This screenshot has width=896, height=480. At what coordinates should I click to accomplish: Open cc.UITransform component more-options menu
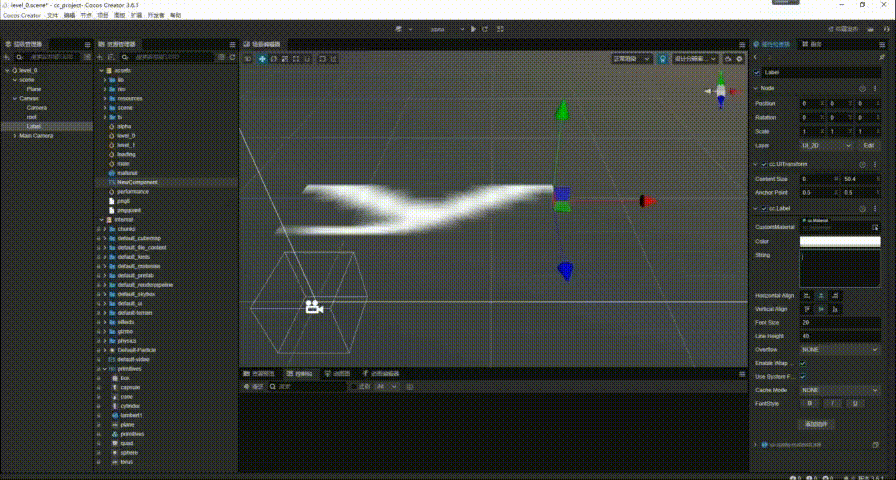pos(875,164)
